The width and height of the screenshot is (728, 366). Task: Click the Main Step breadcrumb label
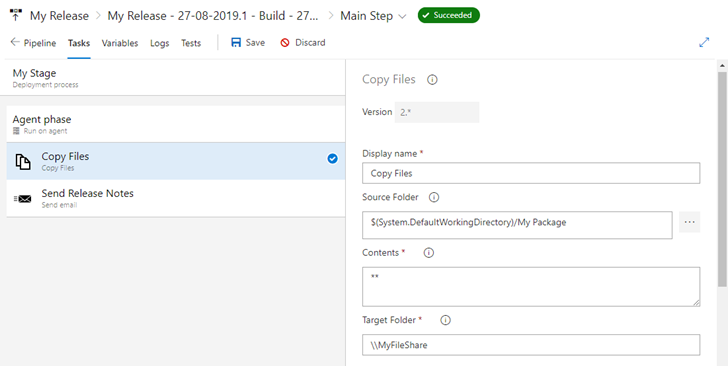click(366, 16)
